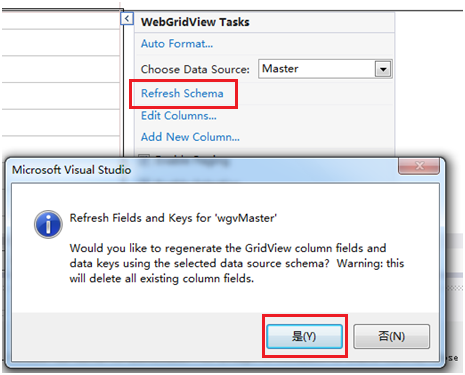Close the Microsoft Visual Studio dialog

coord(419,166)
